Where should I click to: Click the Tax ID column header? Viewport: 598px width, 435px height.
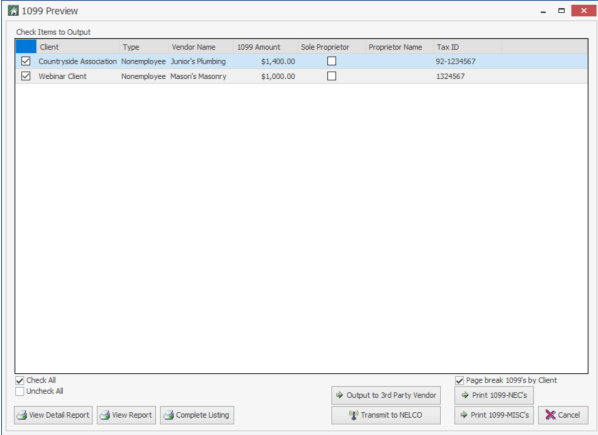point(467,47)
